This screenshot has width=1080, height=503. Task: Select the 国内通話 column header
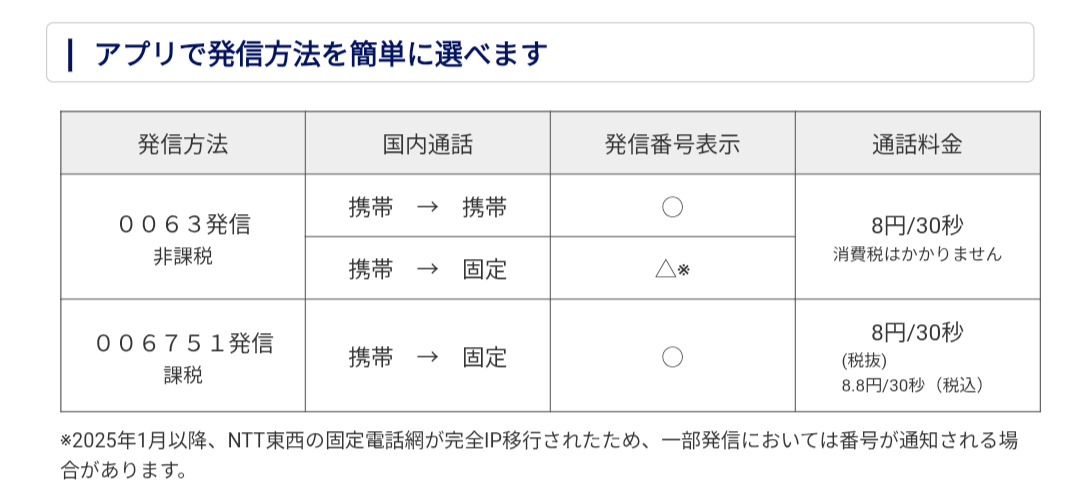tap(427, 144)
